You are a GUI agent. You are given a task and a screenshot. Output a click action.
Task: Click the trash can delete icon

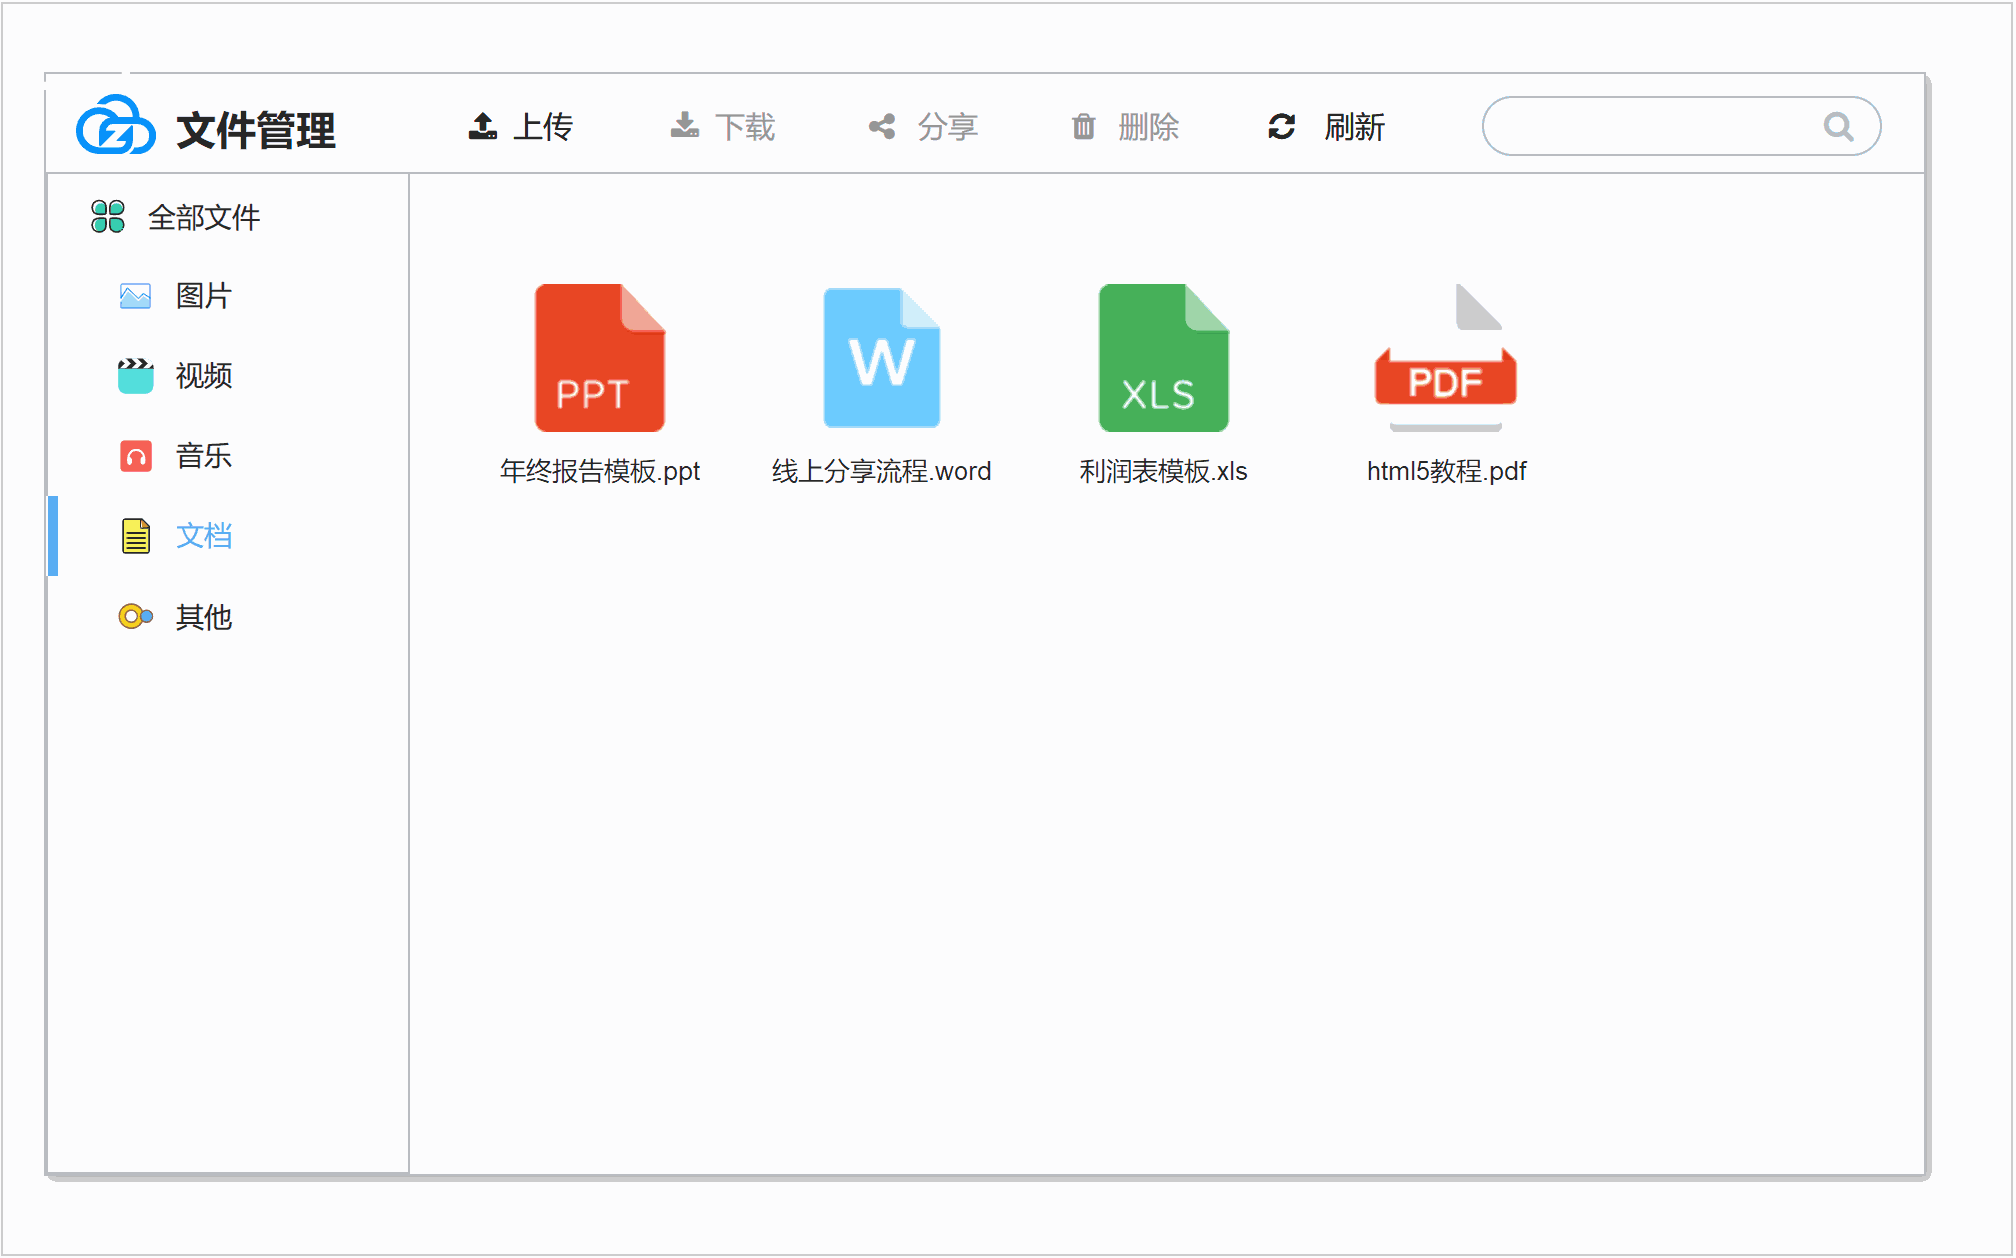click(x=1083, y=127)
